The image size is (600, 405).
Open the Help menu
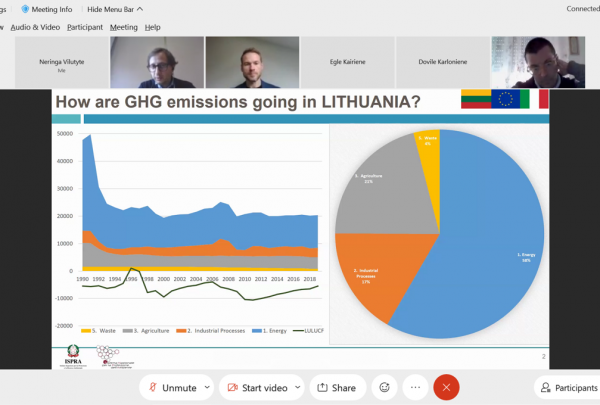coord(153,27)
